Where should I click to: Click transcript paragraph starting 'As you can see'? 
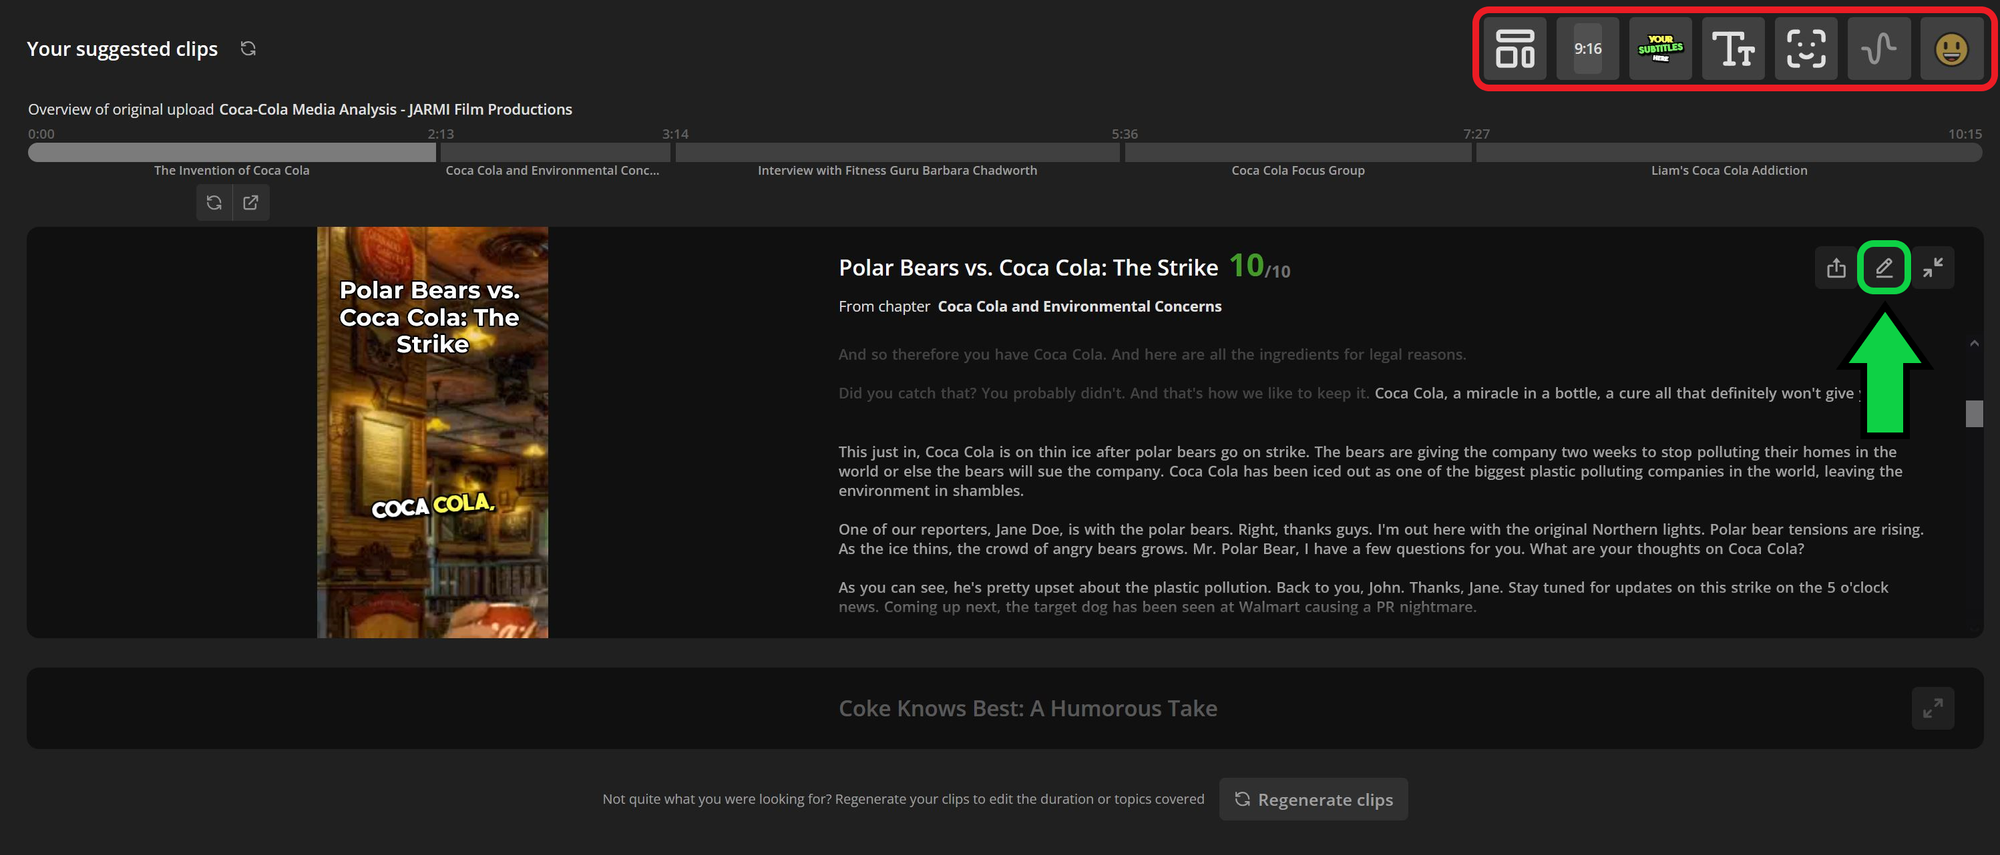pyautogui.click(x=1364, y=597)
